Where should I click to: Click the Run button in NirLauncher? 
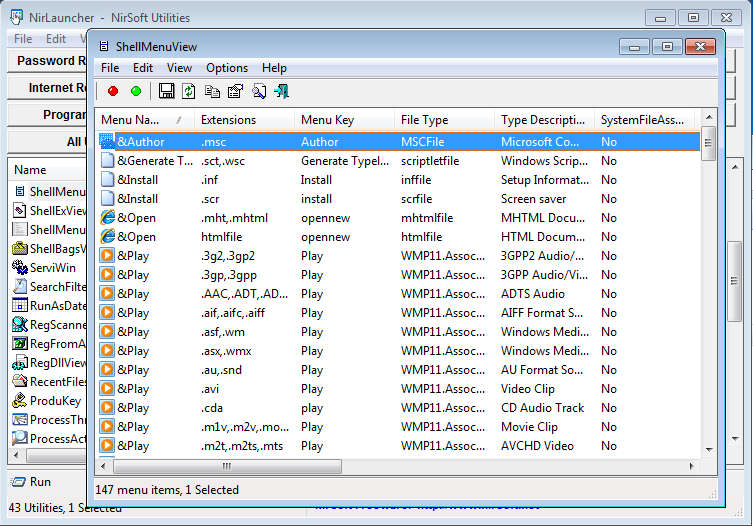[x=40, y=481]
